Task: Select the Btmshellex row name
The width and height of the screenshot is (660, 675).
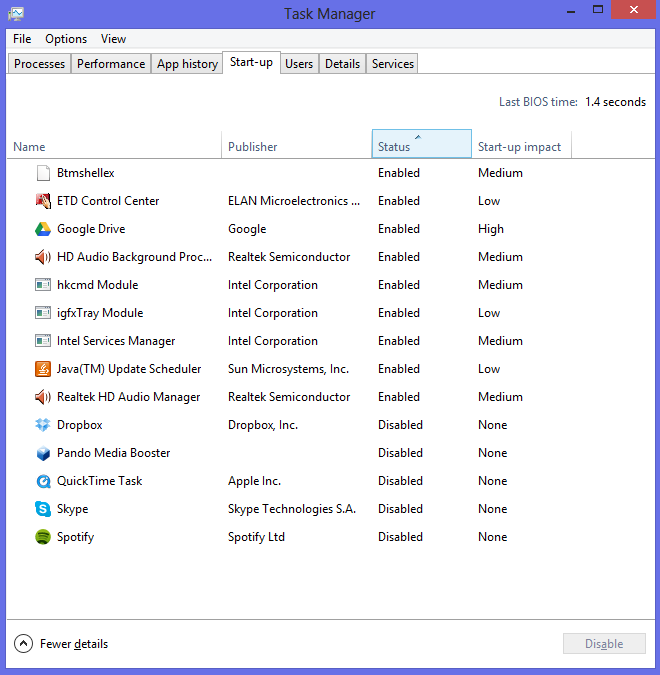Action: 86,173
